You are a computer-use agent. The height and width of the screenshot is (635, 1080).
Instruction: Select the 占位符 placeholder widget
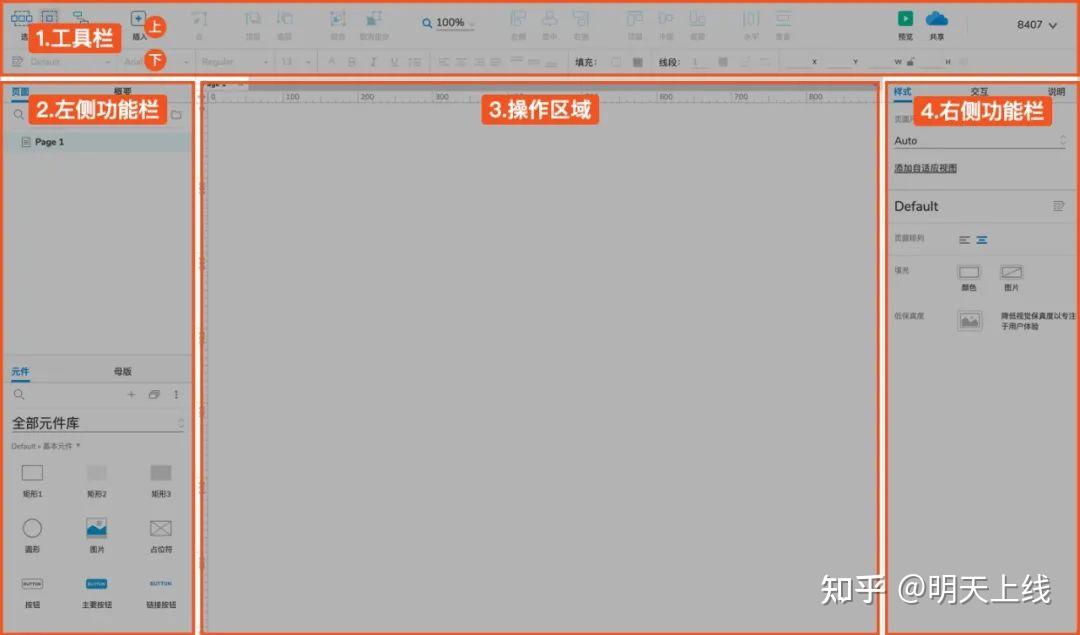pyautogui.click(x=159, y=527)
